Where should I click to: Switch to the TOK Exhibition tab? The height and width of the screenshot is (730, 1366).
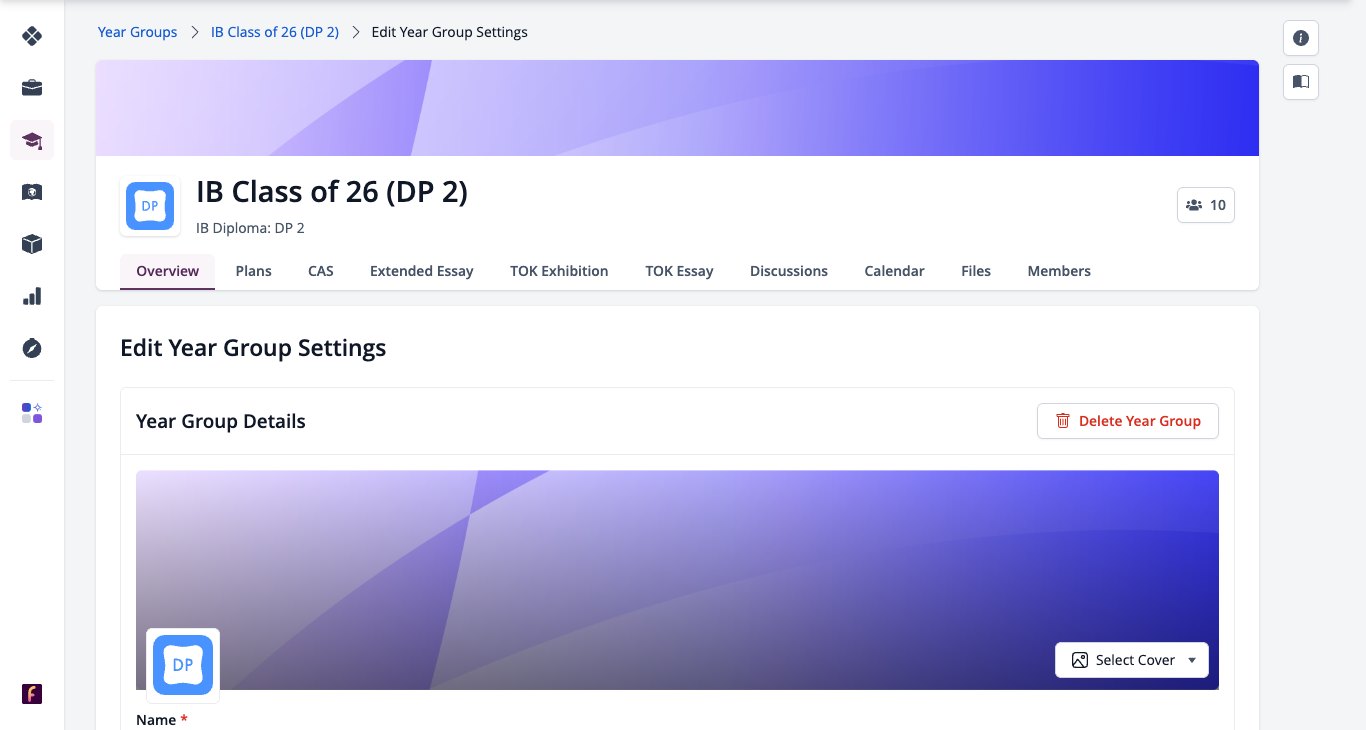coord(559,271)
